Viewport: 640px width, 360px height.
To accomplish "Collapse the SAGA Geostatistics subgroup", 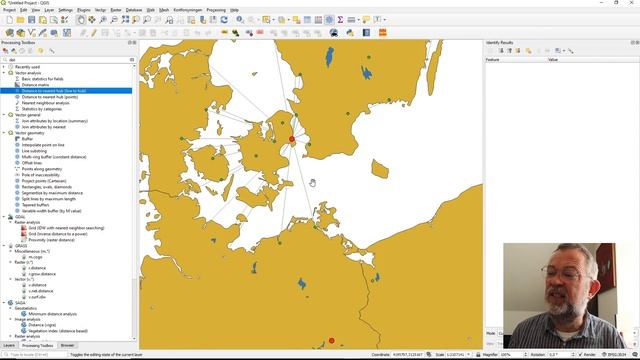I will (x=11, y=308).
